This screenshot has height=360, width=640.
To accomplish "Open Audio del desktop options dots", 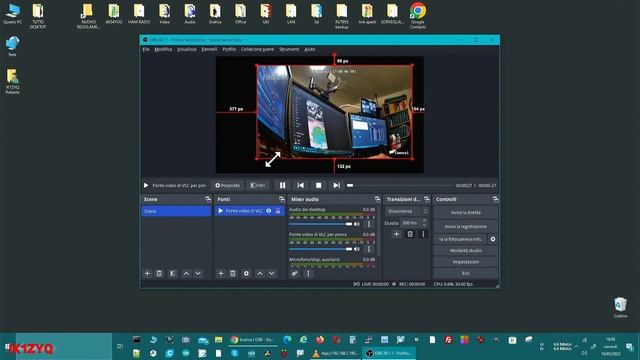I will [x=369, y=224].
